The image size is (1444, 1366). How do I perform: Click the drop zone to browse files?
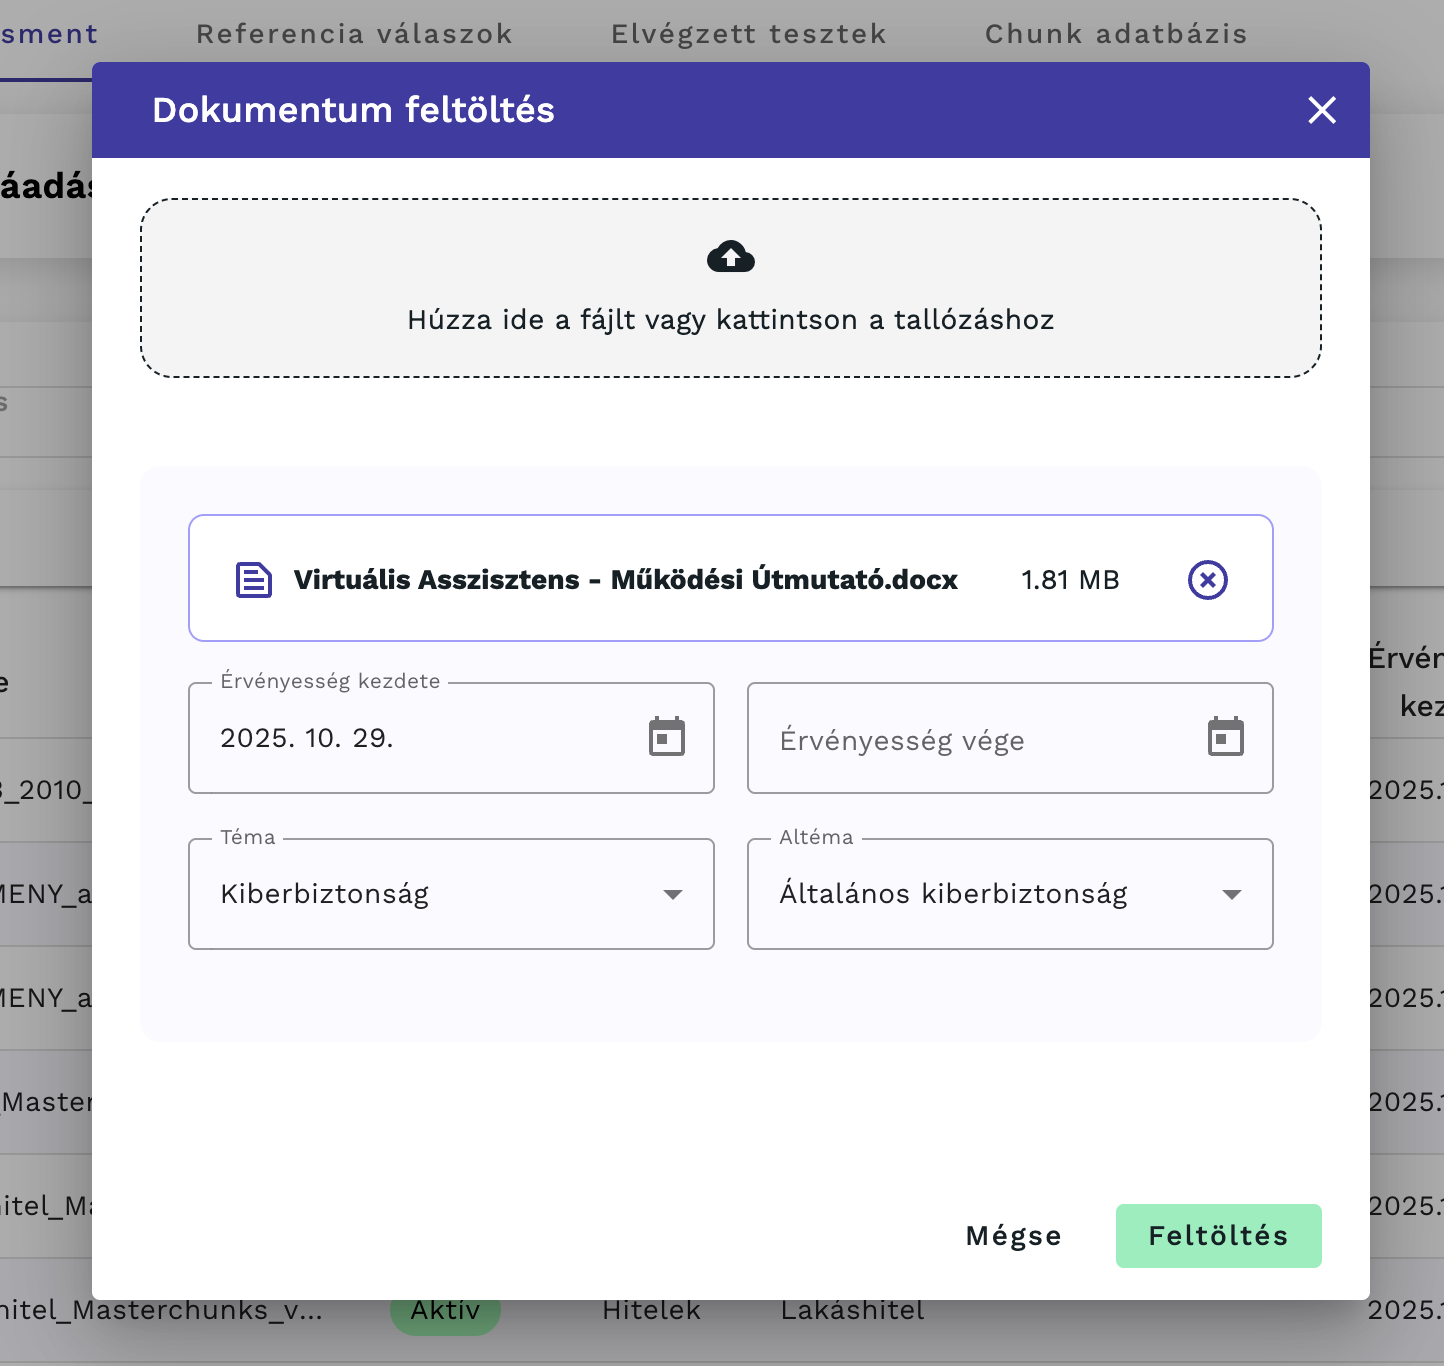click(x=730, y=288)
